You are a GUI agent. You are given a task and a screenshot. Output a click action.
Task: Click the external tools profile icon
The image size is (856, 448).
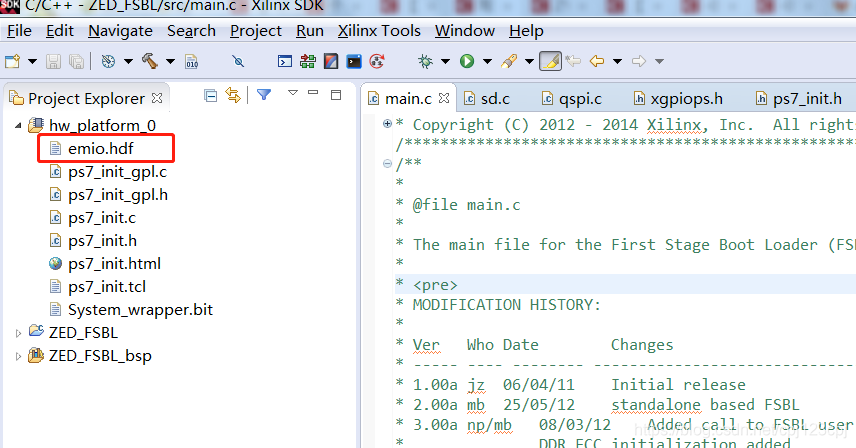coord(509,61)
